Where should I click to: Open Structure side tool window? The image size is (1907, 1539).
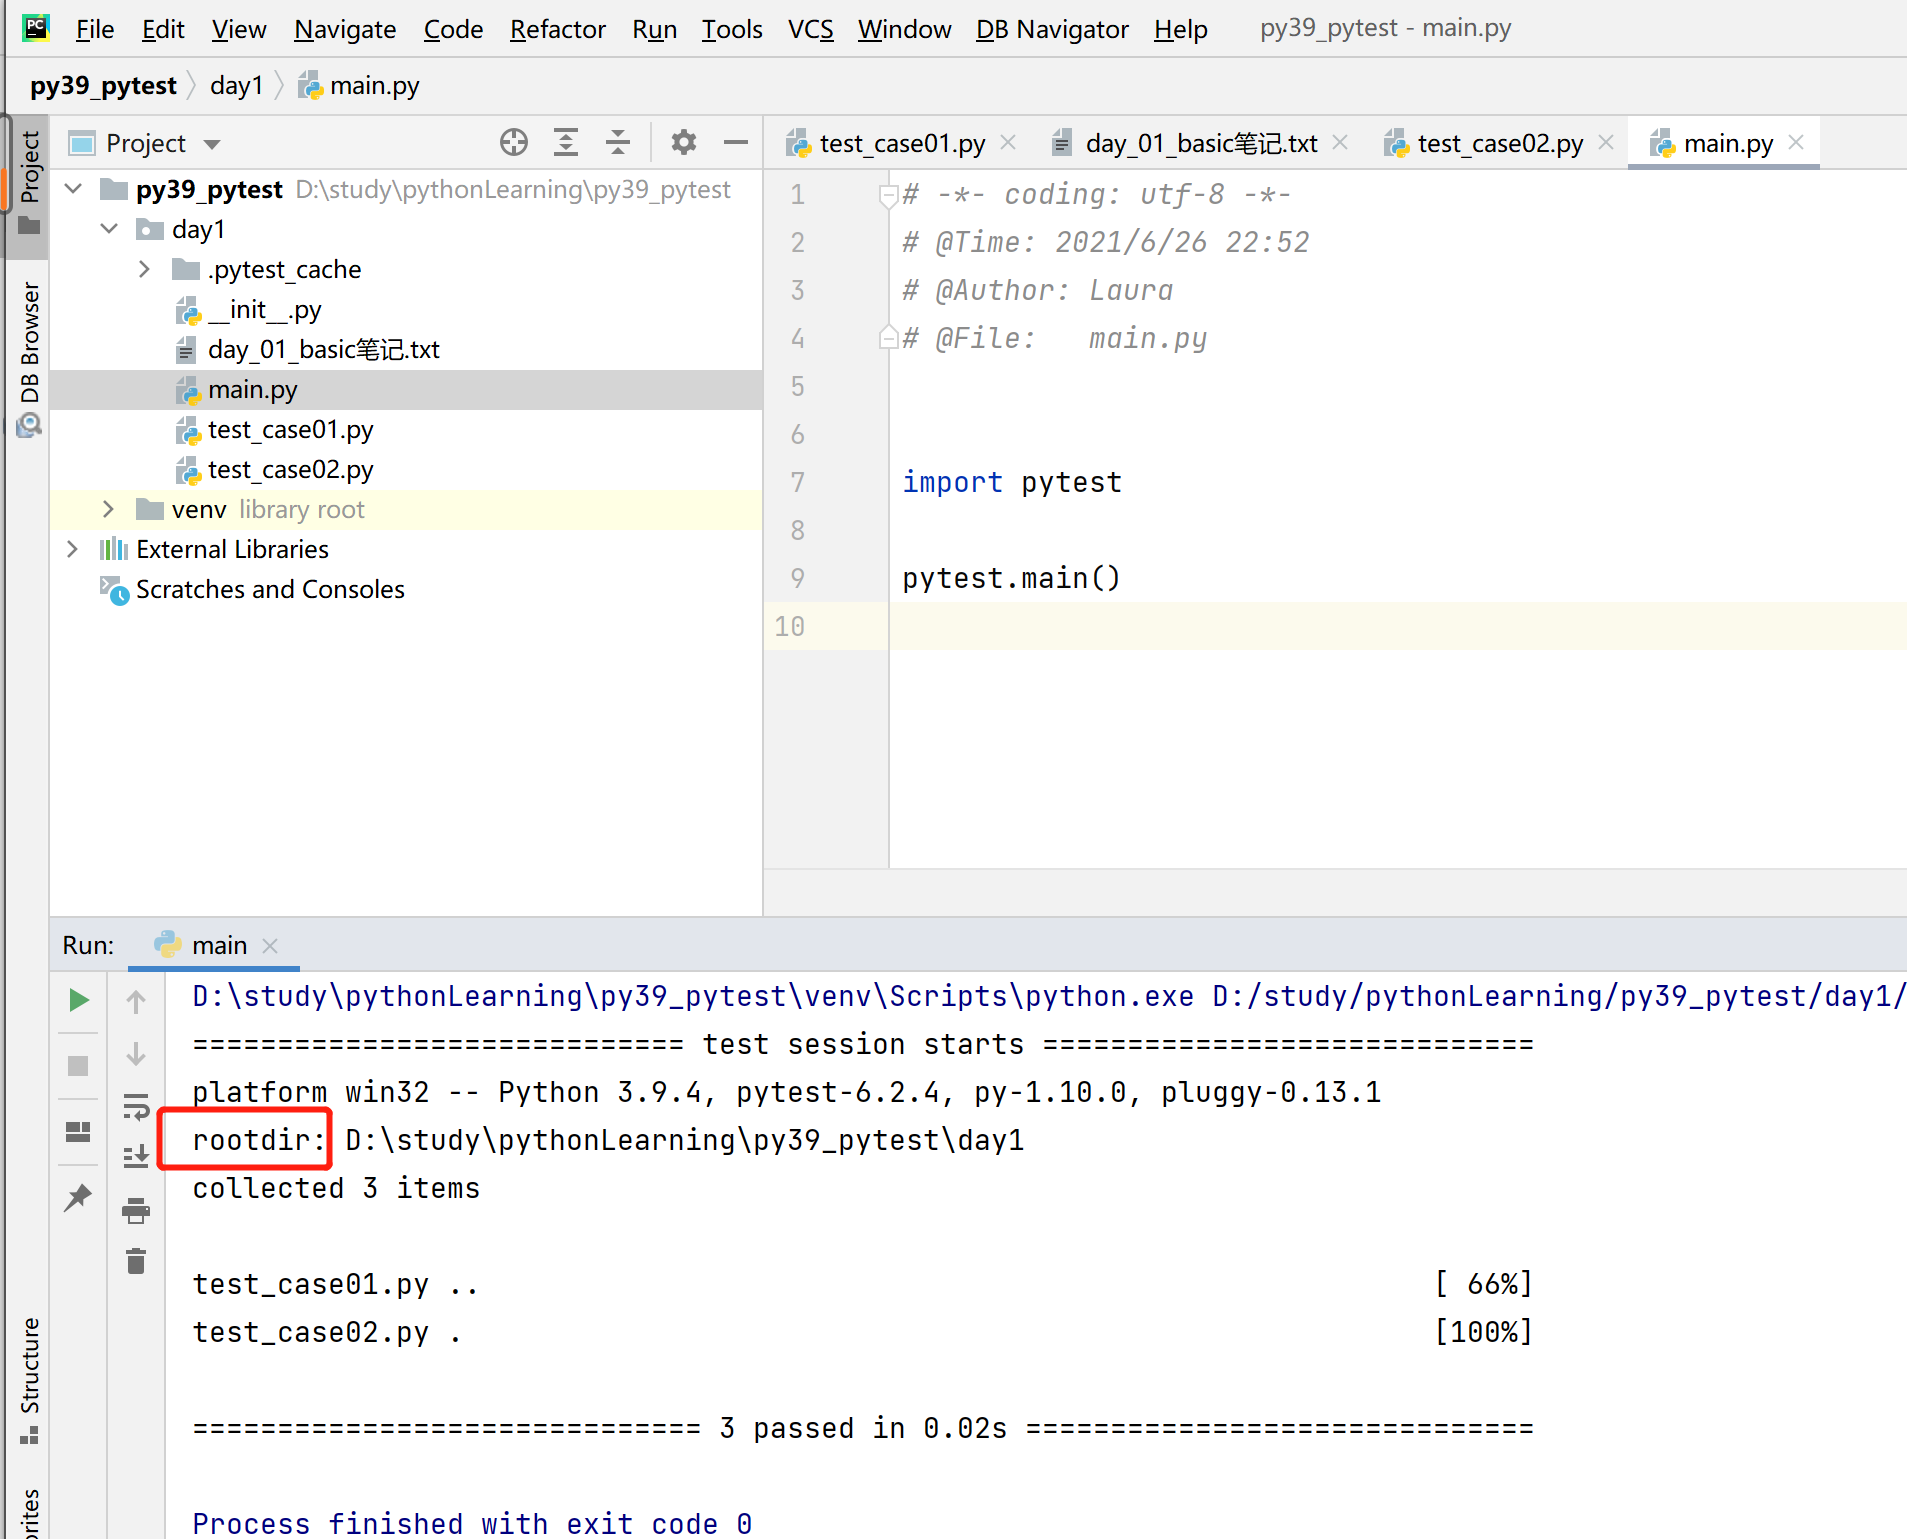coord(29,1381)
